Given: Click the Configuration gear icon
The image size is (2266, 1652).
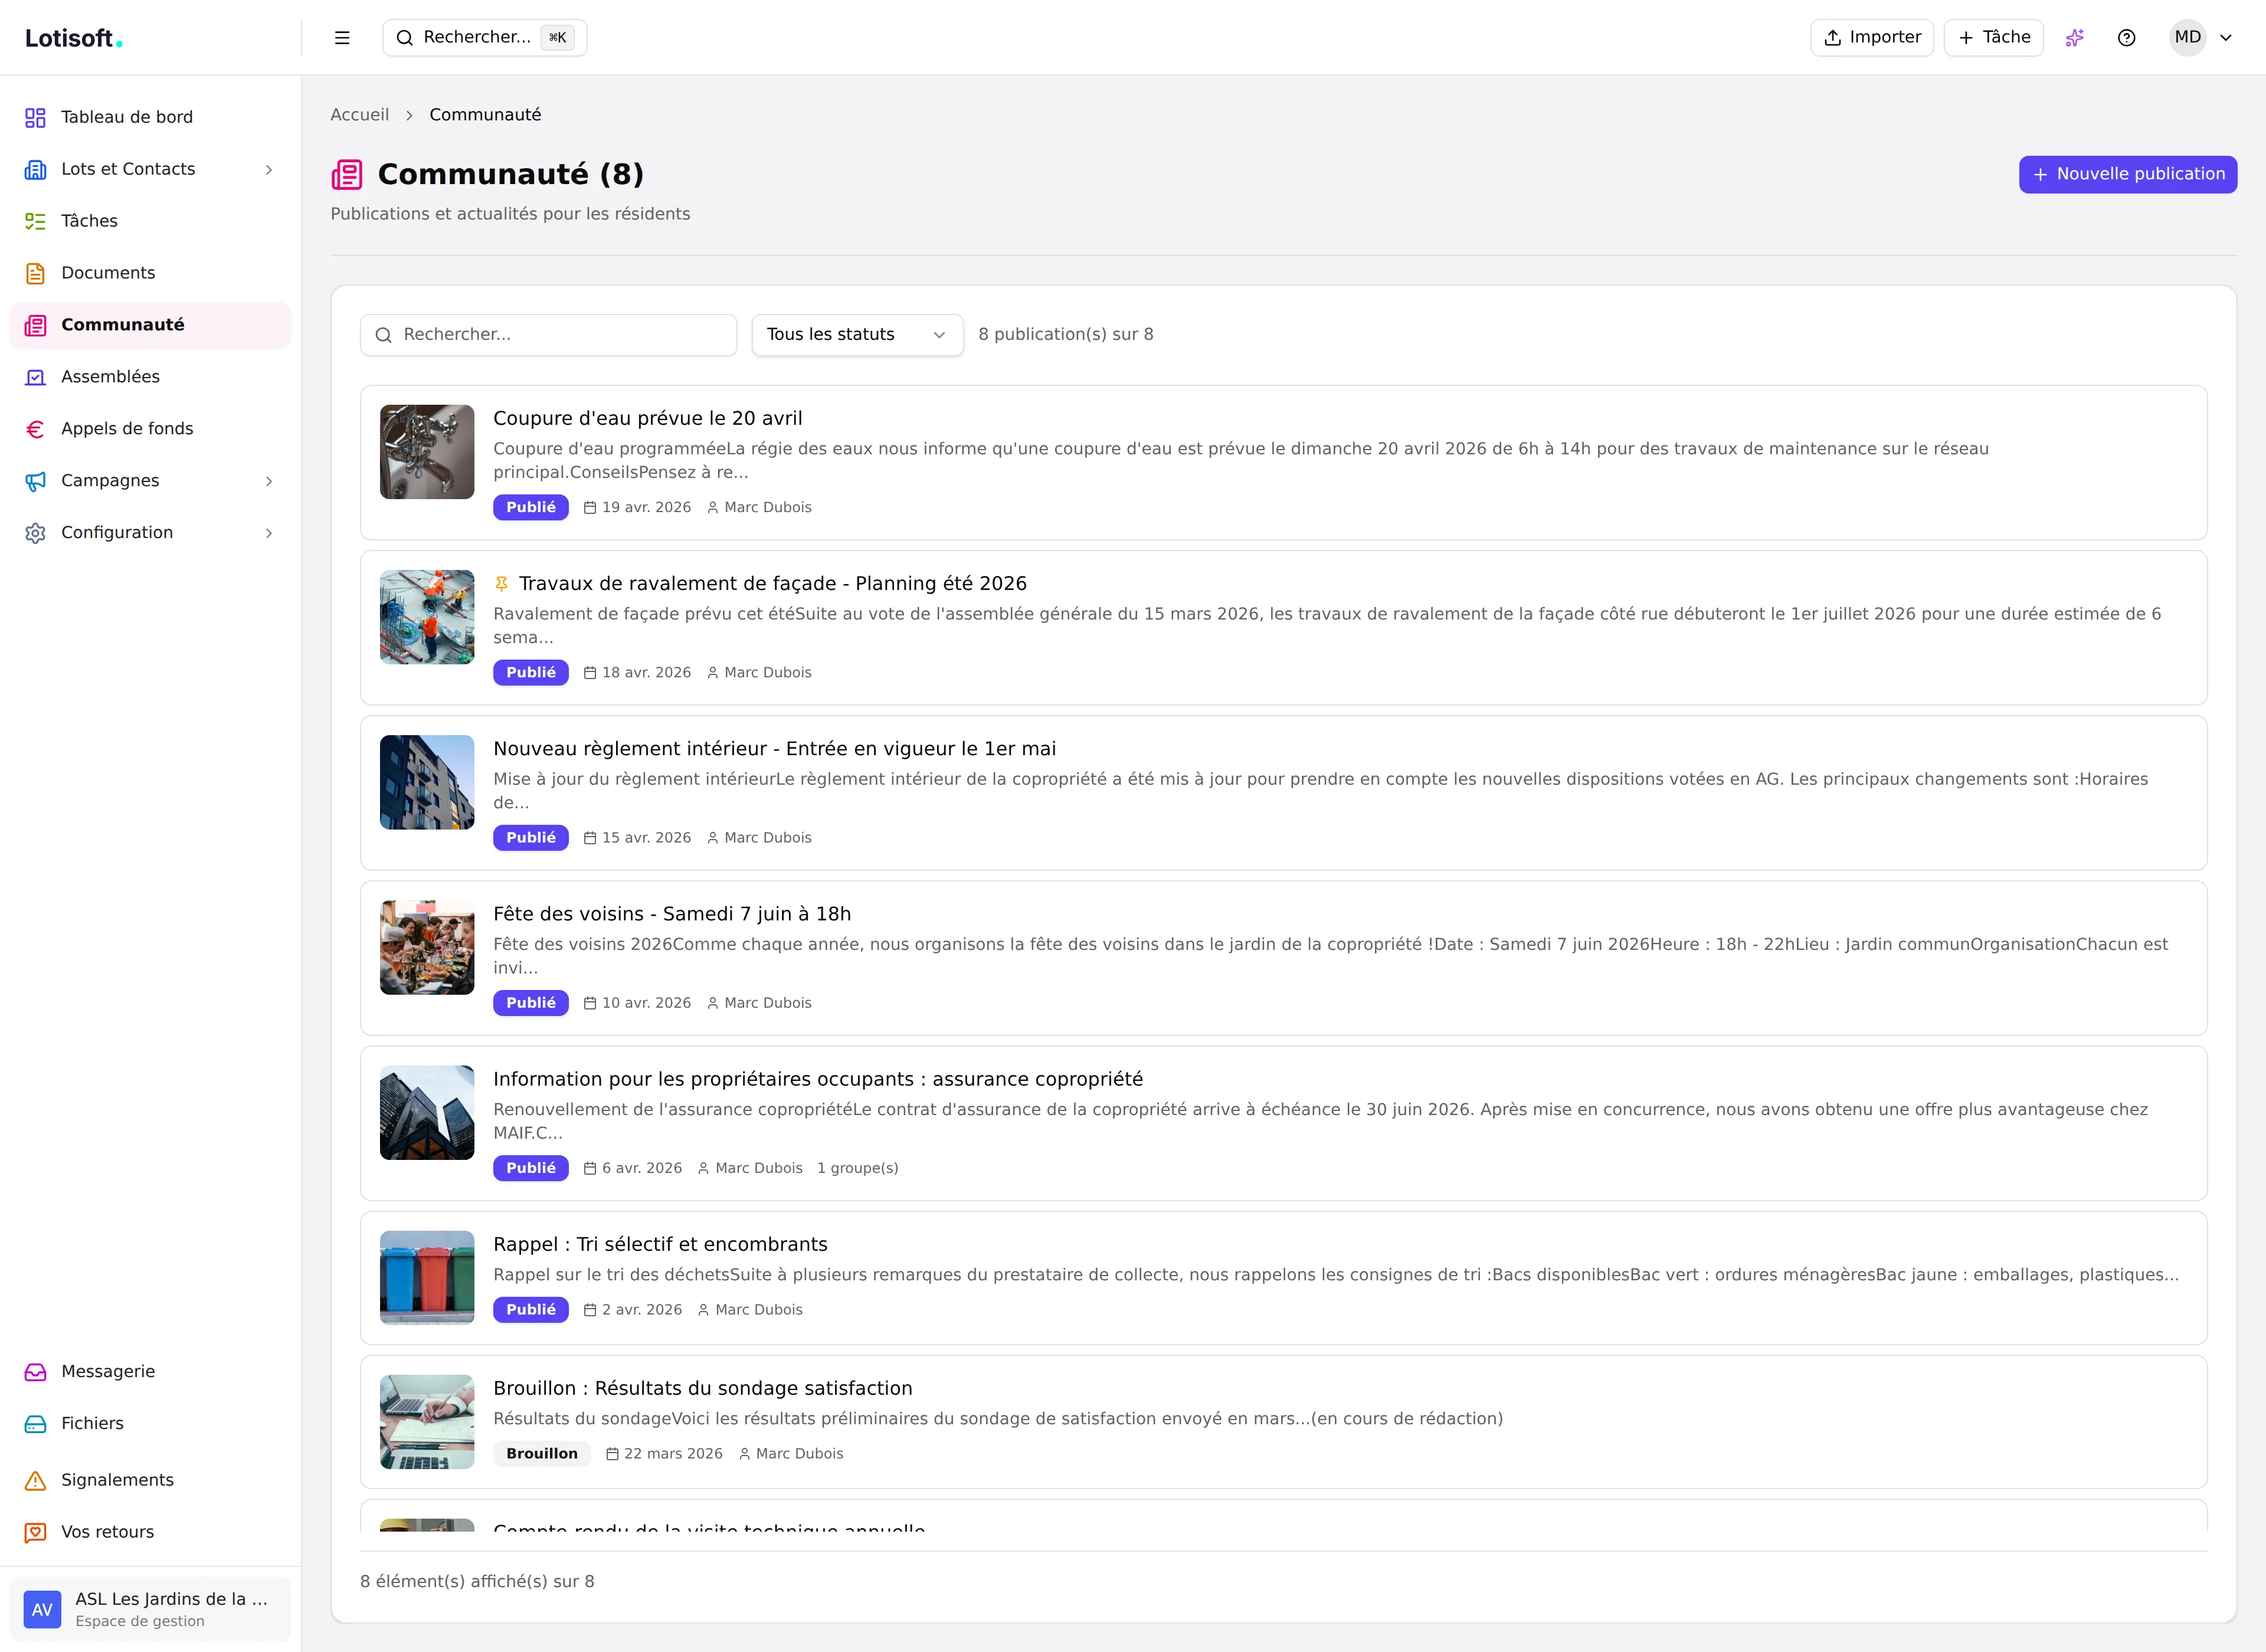Looking at the screenshot, I should coord(35,533).
